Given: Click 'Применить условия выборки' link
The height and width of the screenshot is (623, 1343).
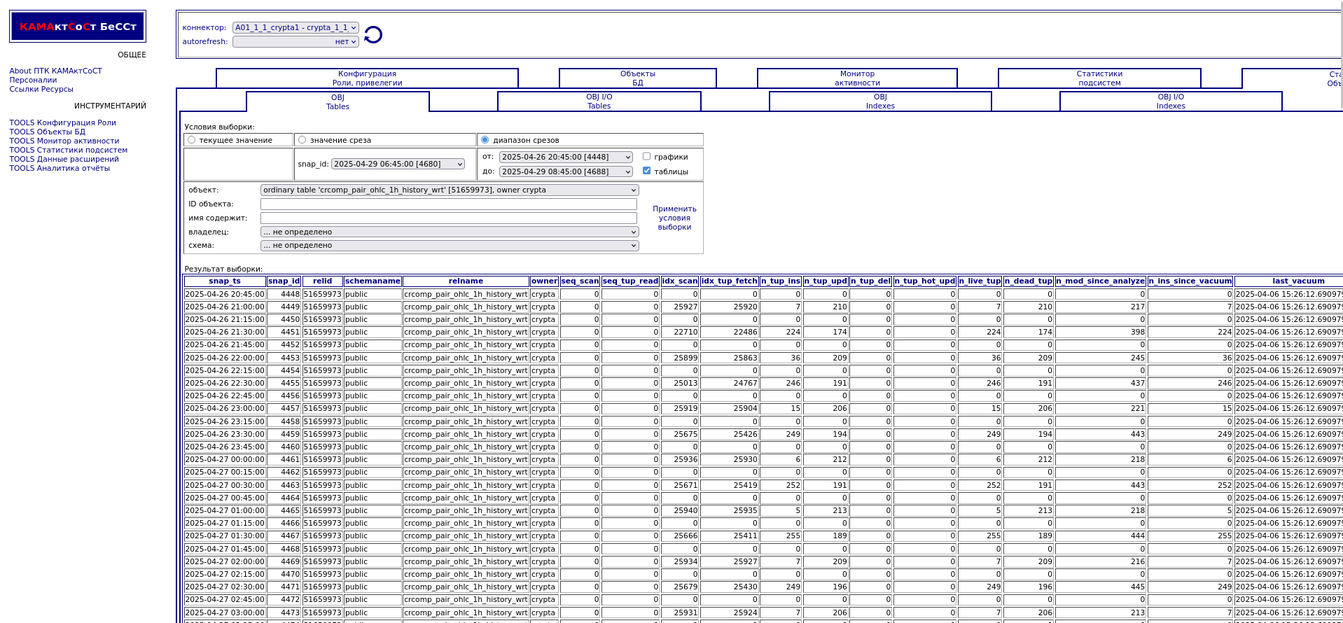Looking at the screenshot, I should coord(674,218).
